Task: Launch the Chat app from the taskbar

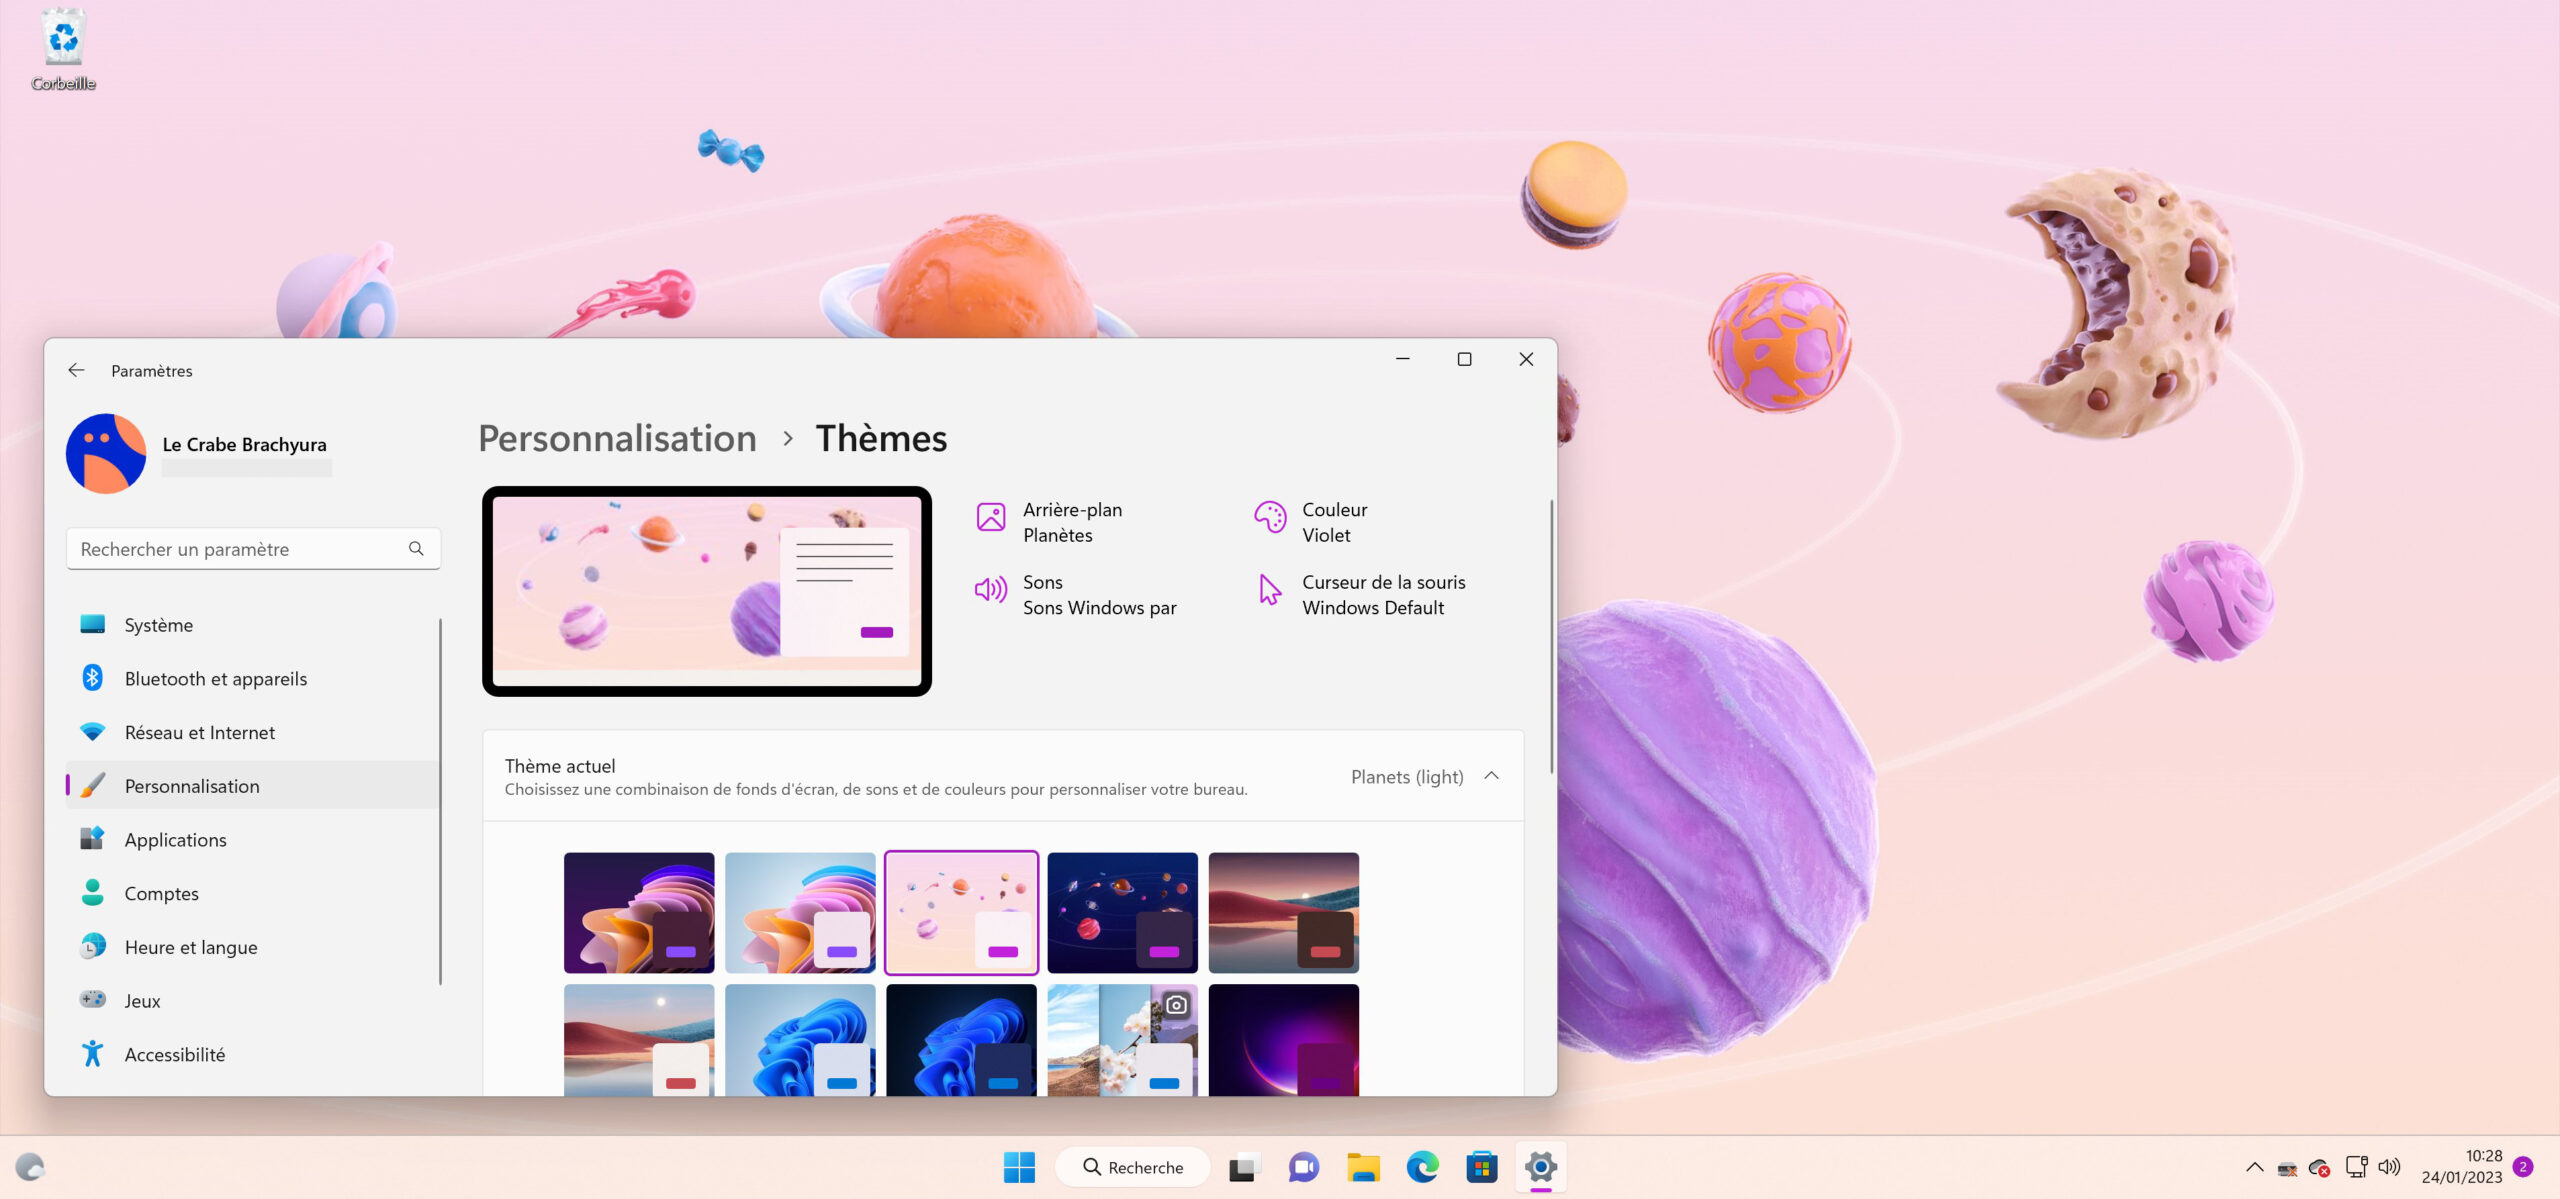Action: 1303,1167
